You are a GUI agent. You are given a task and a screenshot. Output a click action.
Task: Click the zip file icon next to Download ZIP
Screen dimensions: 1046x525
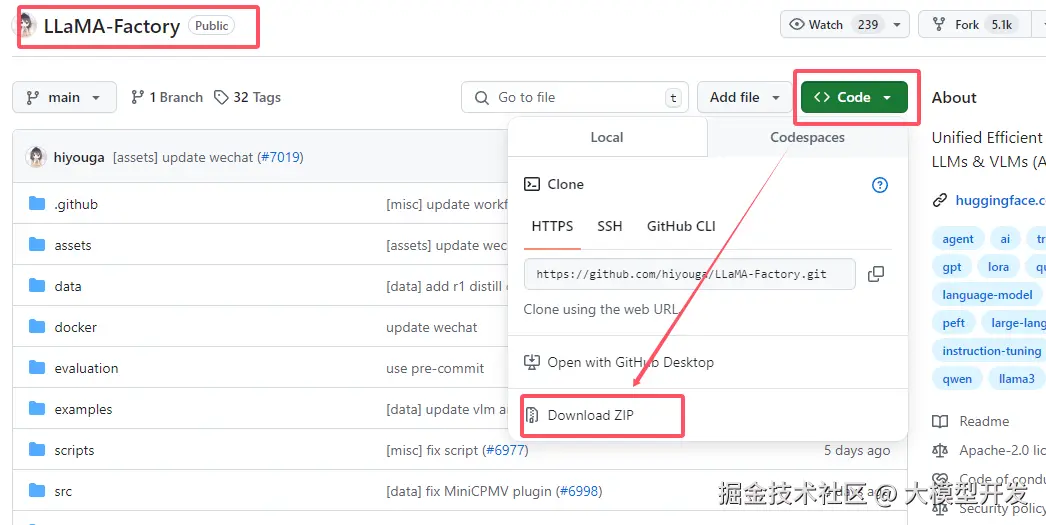(532, 415)
